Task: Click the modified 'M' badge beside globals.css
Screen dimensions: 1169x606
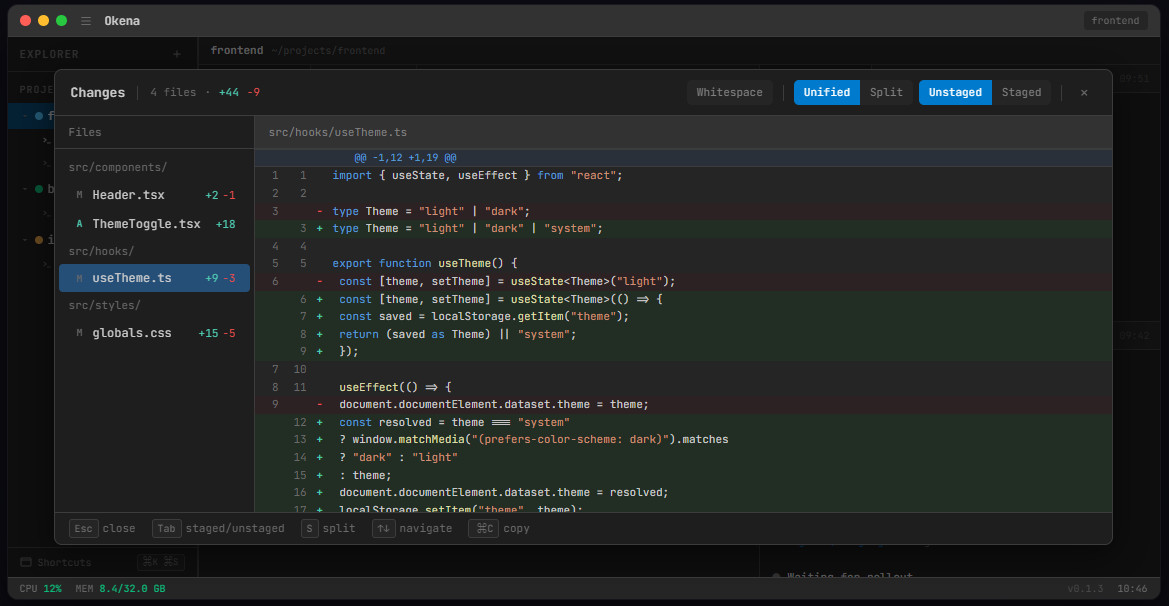Action: tap(79, 333)
